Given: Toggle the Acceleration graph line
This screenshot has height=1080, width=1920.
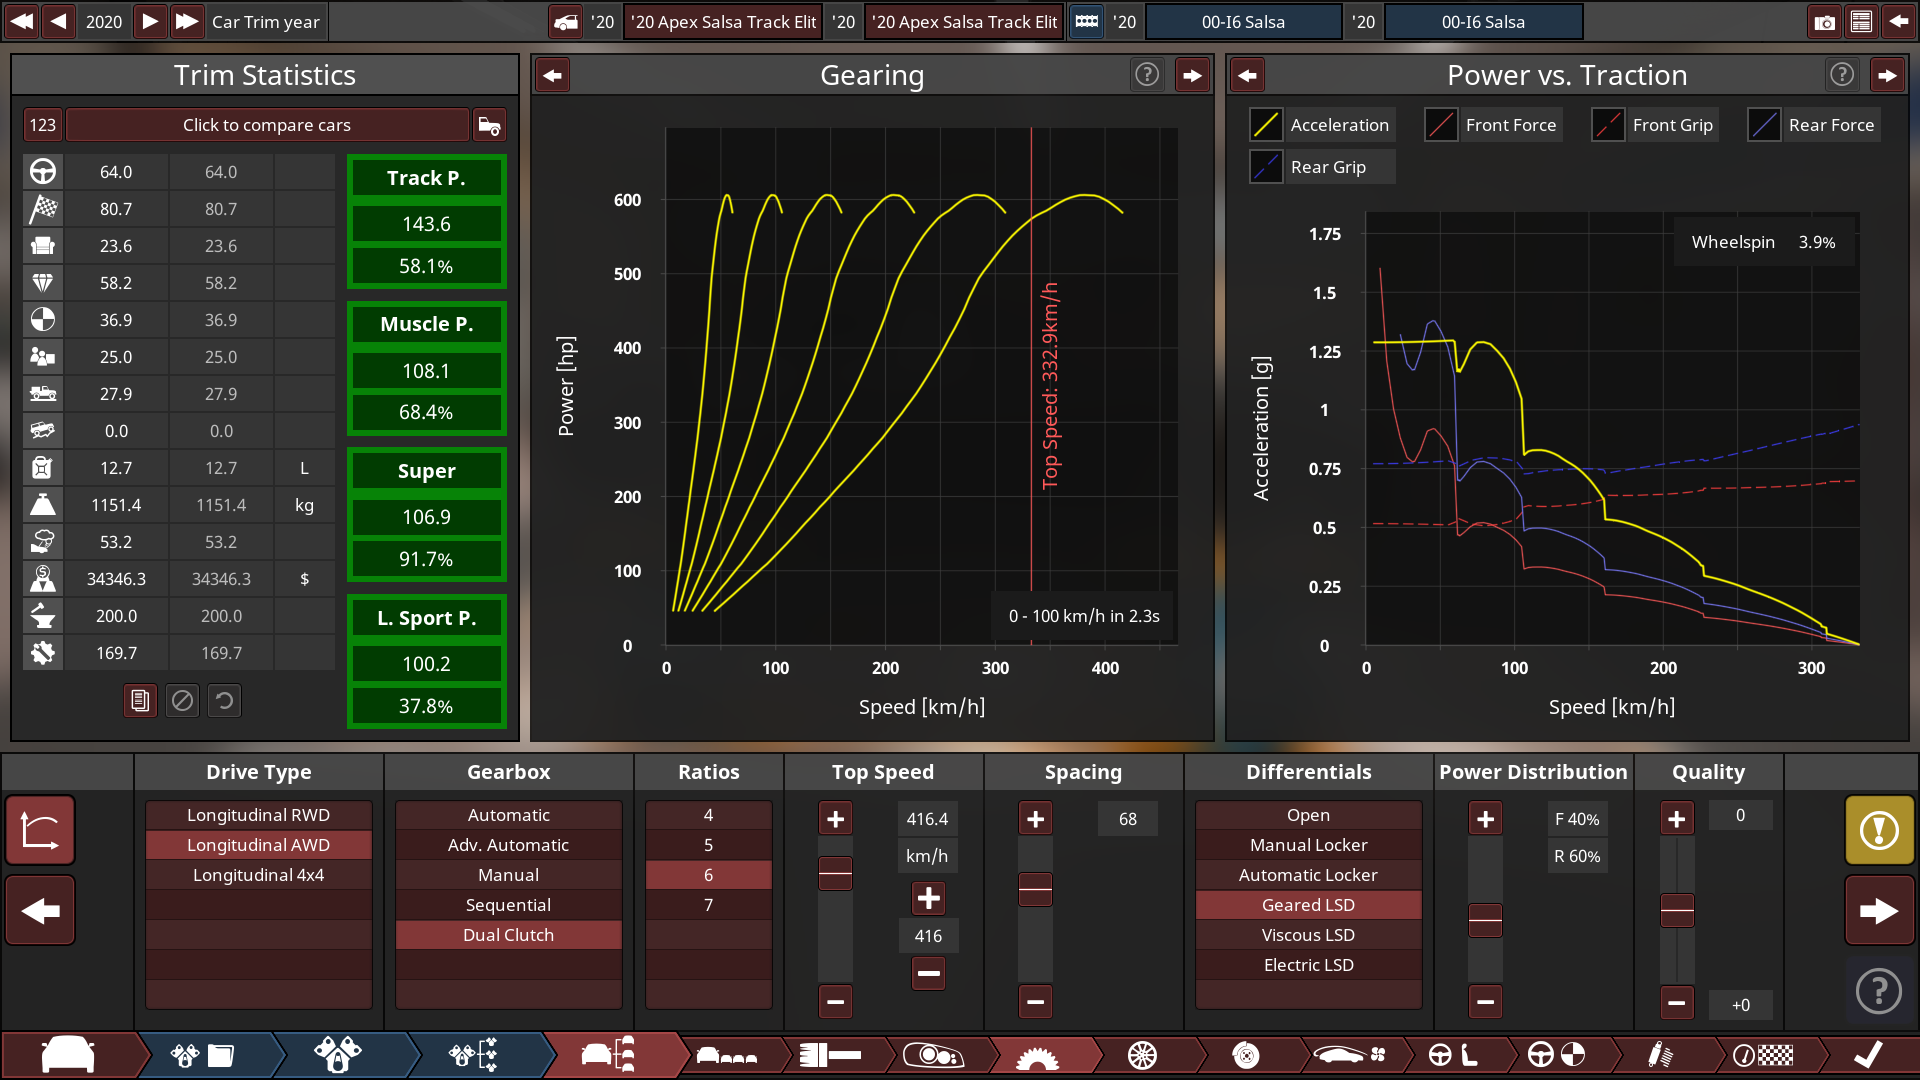Looking at the screenshot, I should pyautogui.click(x=1266, y=125).
